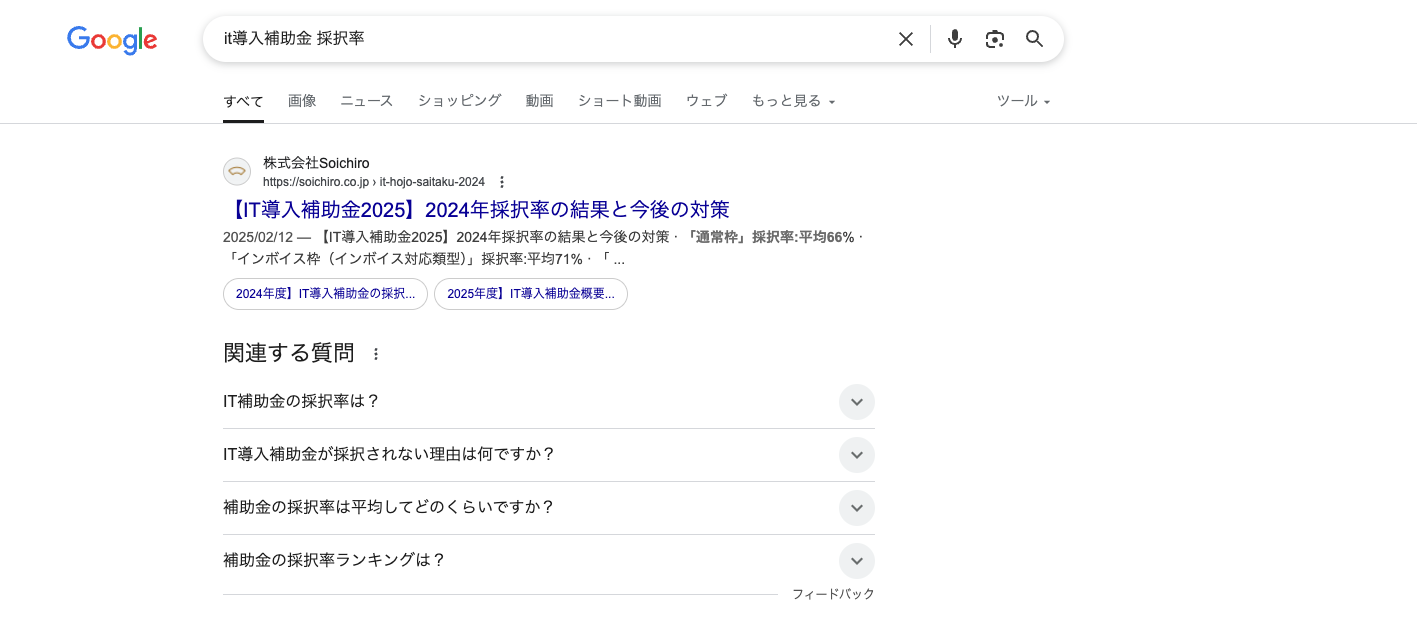Go to the Google logo homepage
The height and width of the screenshot is (630, 1417).
pos(112,40)
